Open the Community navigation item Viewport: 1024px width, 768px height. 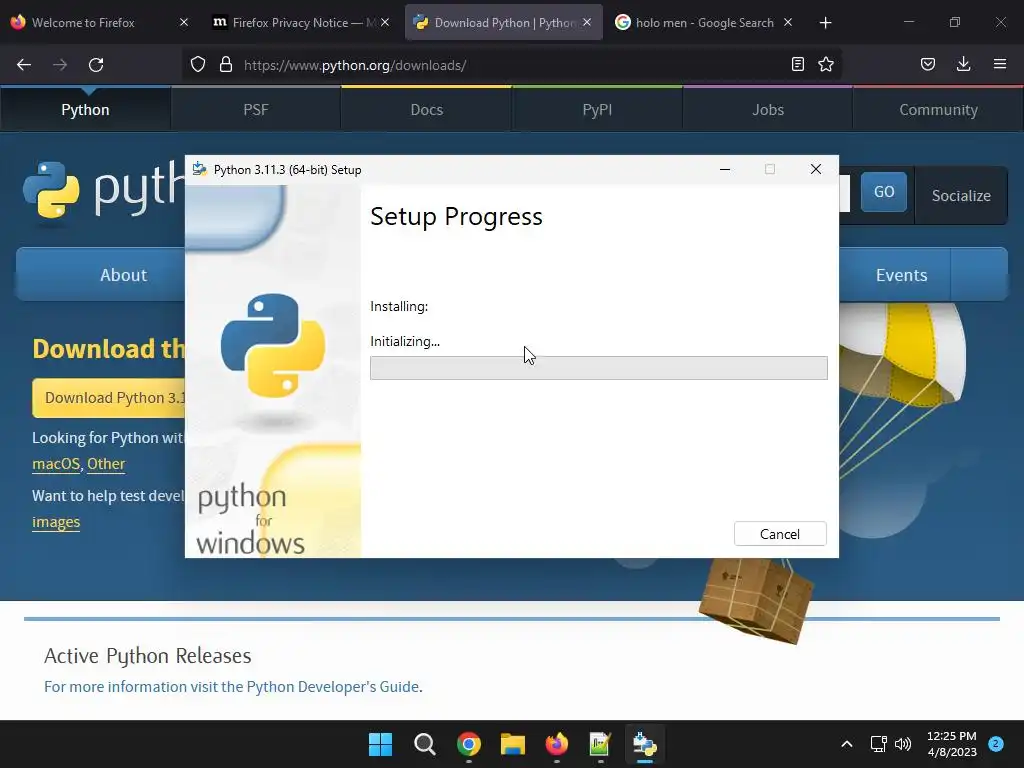coord(938,110)
